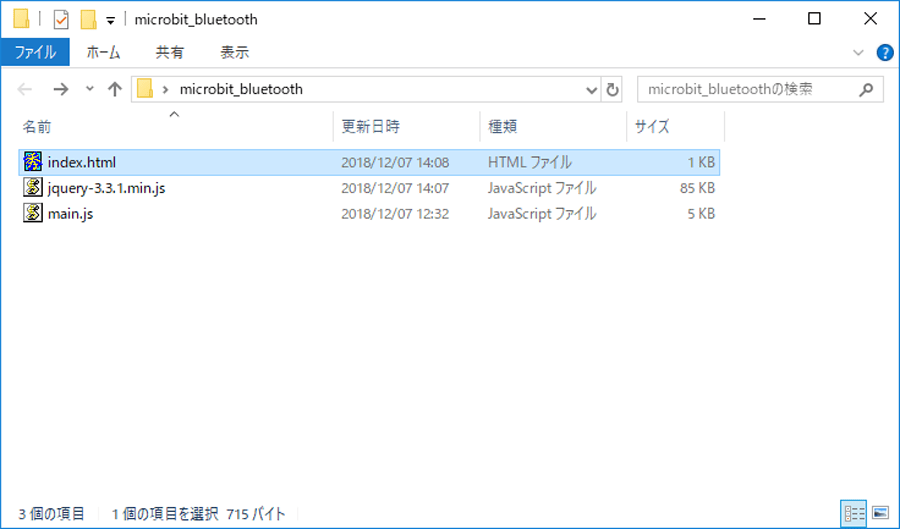Click the main.js file icon
The width and height of the screenshot is (900, 529).
[x=33, y=213]
